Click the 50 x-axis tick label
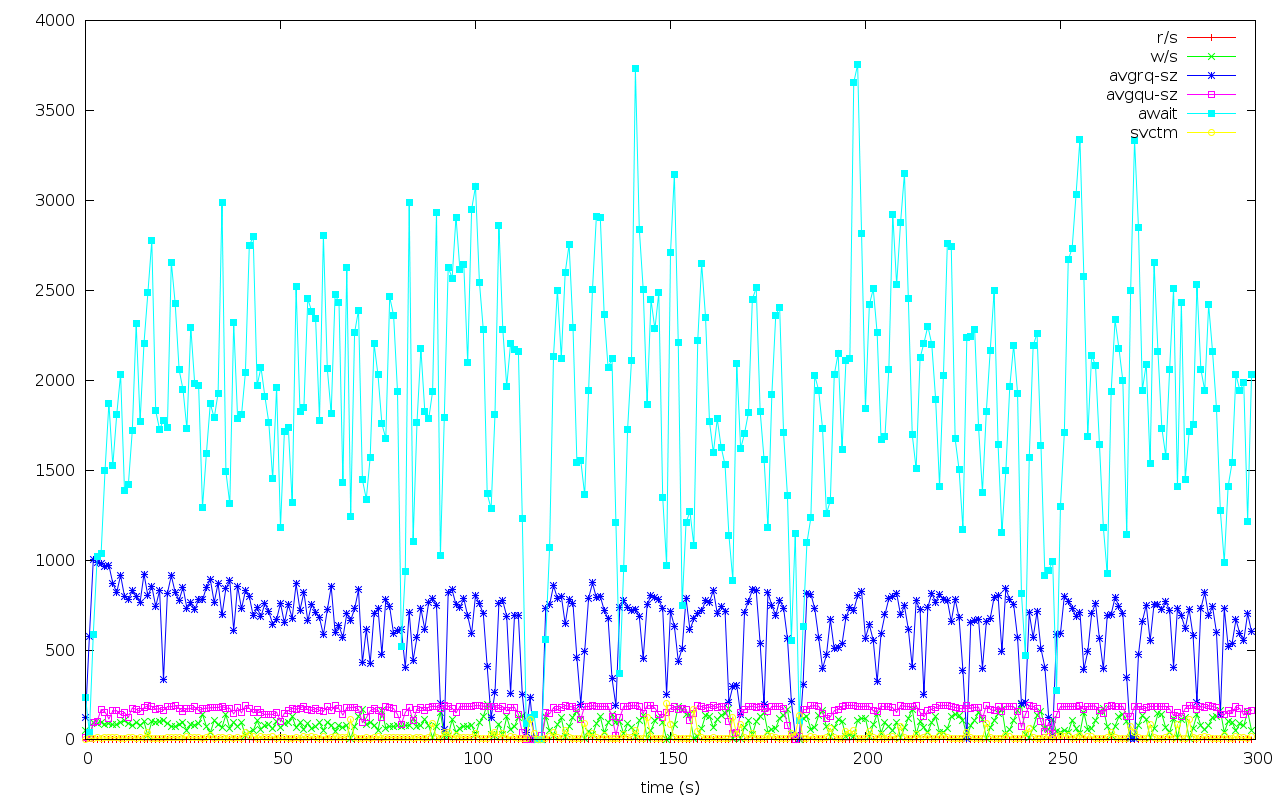 pyautogui.click(x=281, y=759)
